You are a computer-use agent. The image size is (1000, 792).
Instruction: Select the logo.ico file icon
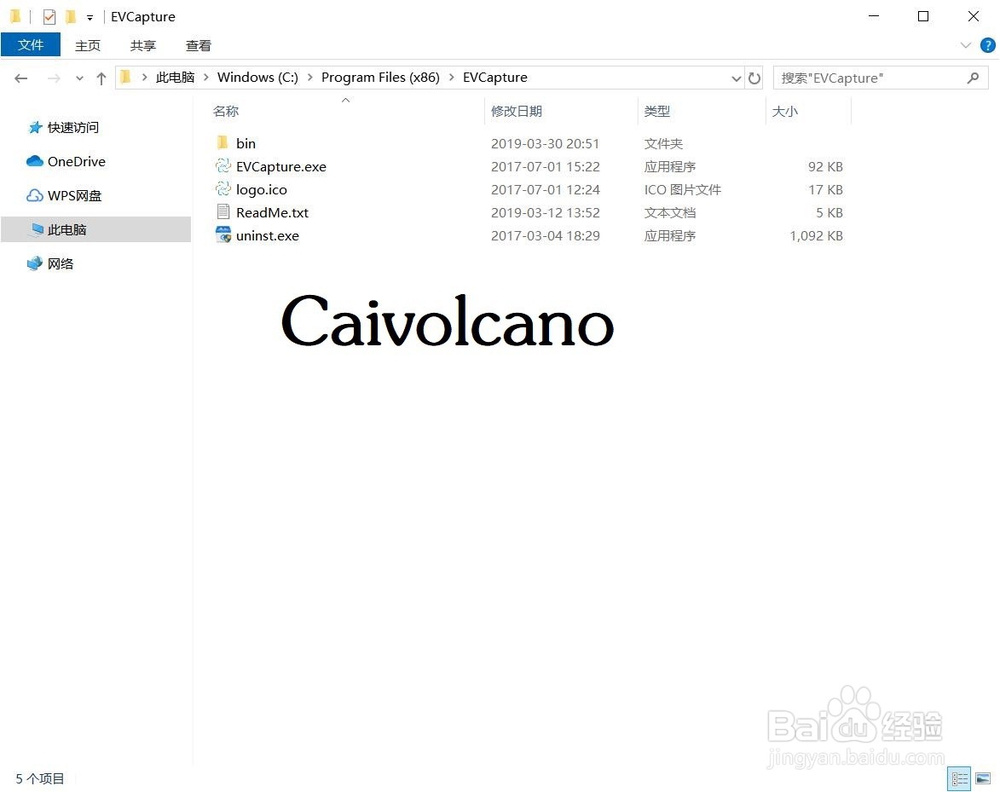223,189
